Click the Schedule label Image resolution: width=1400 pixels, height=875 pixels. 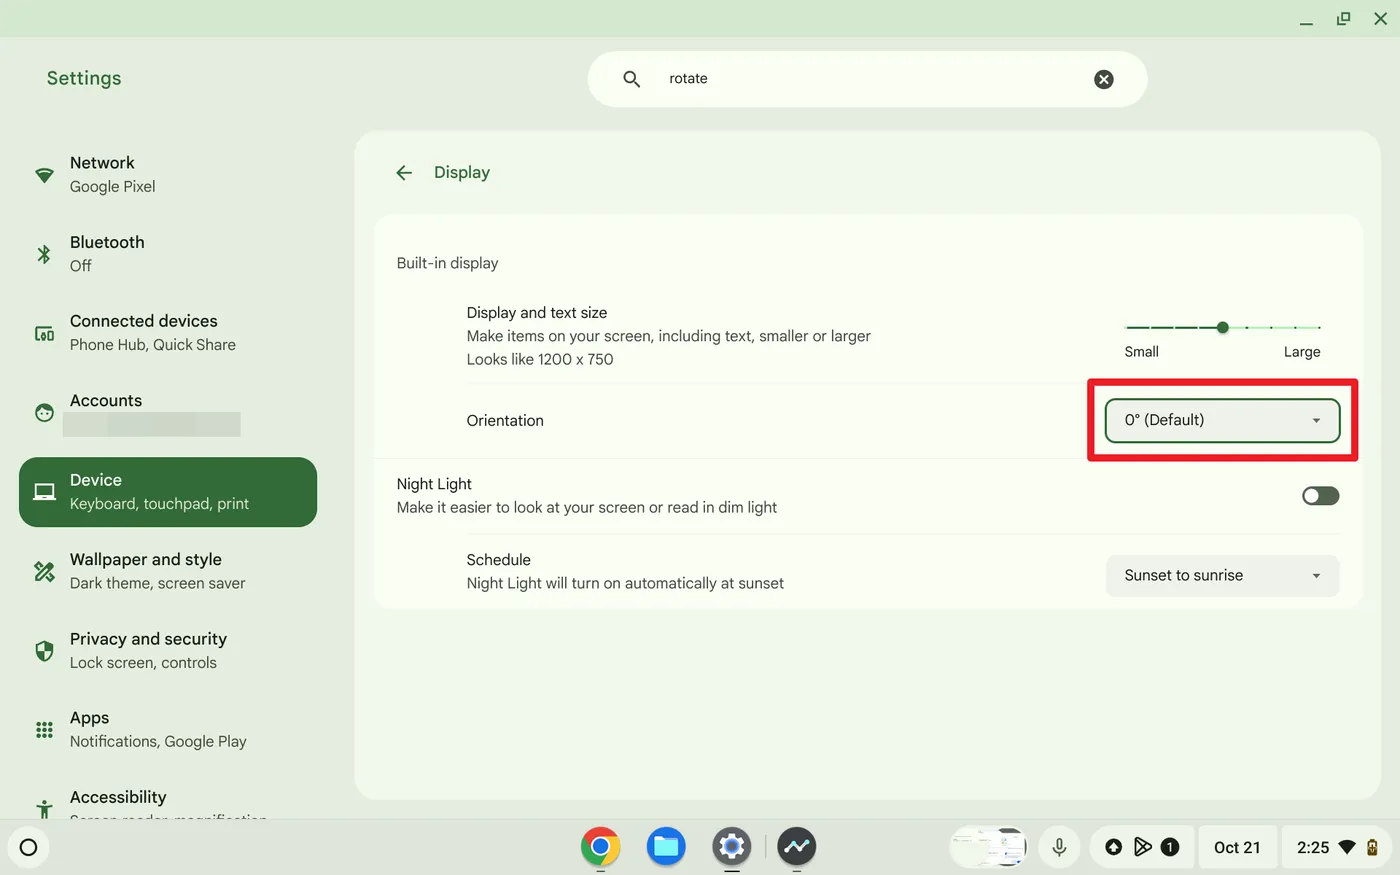pos(498,560)
